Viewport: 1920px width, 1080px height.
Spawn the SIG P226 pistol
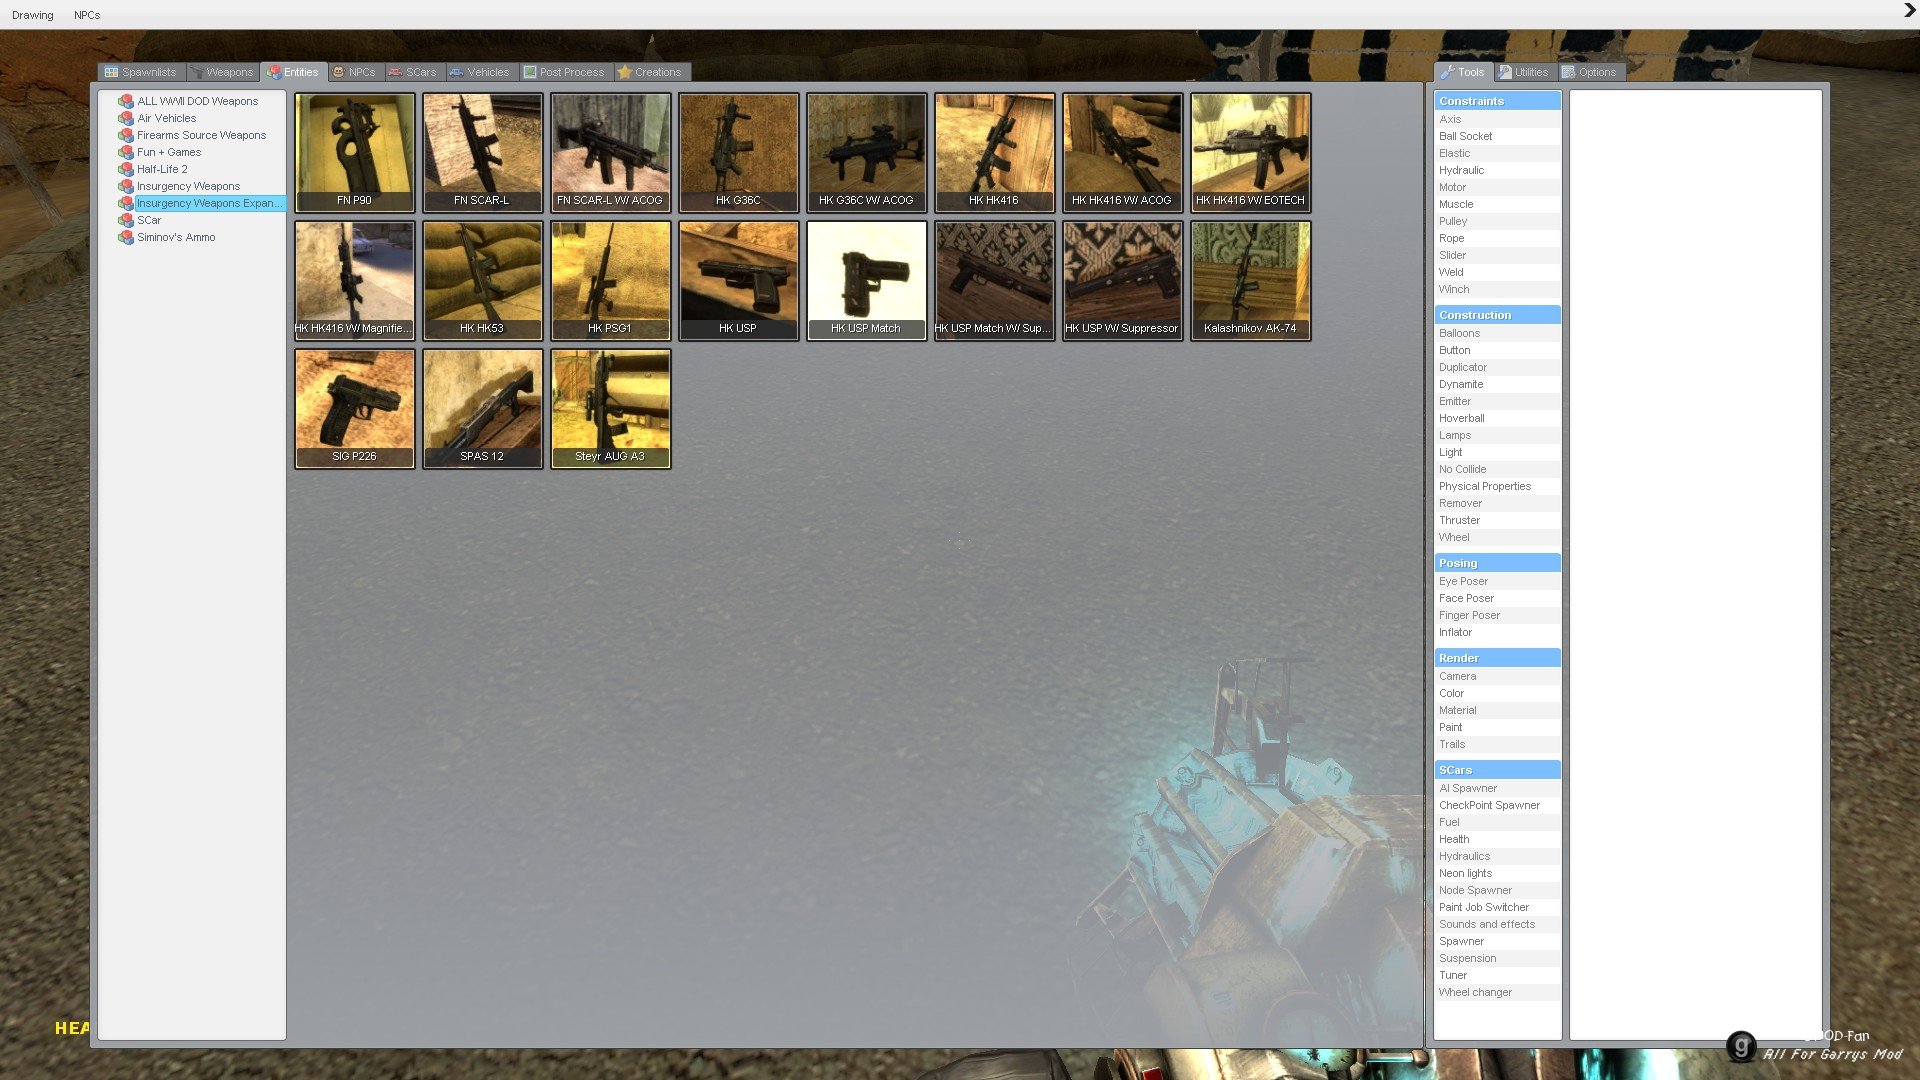[x=354, y=408]
